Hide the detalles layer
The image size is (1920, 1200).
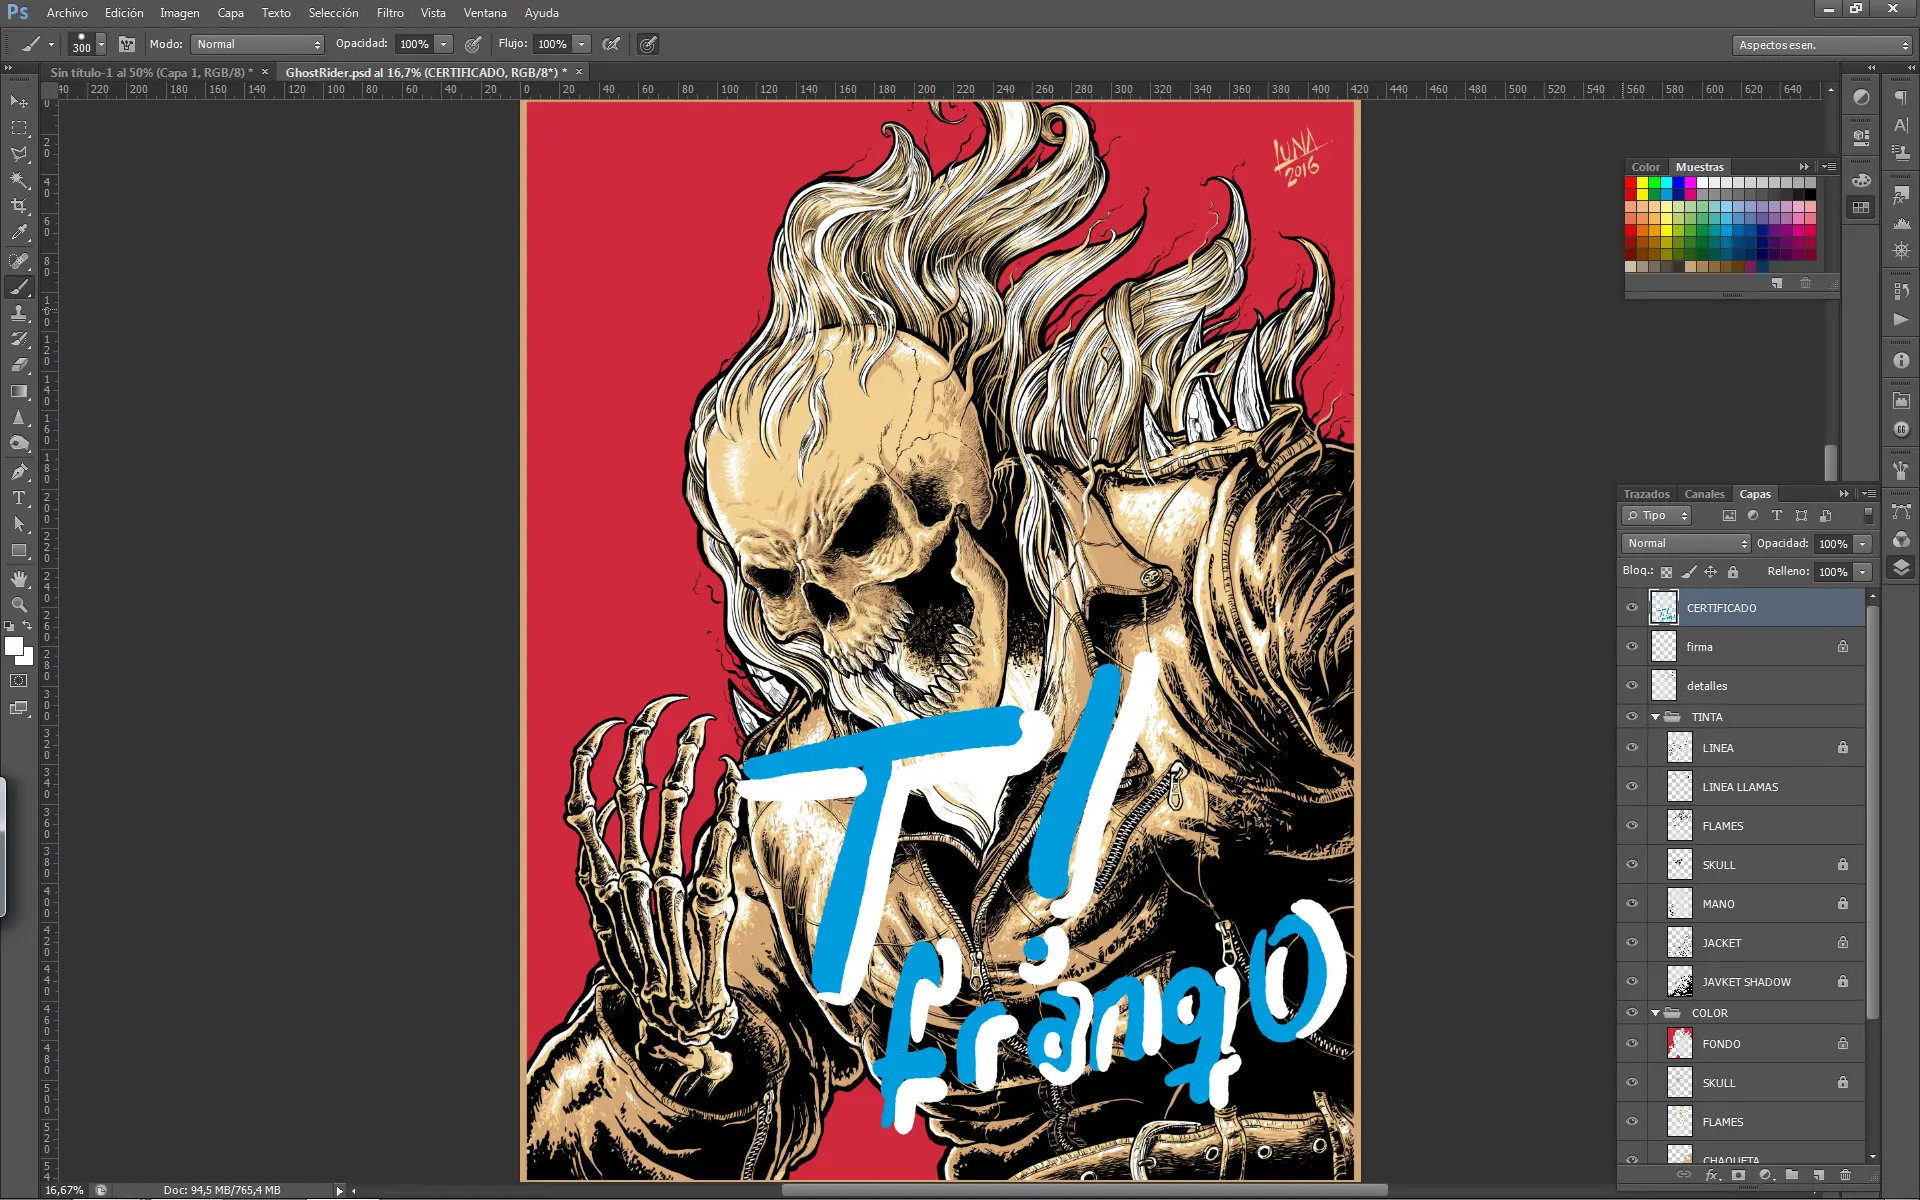pyautogui.click(x=1632, y=686)
